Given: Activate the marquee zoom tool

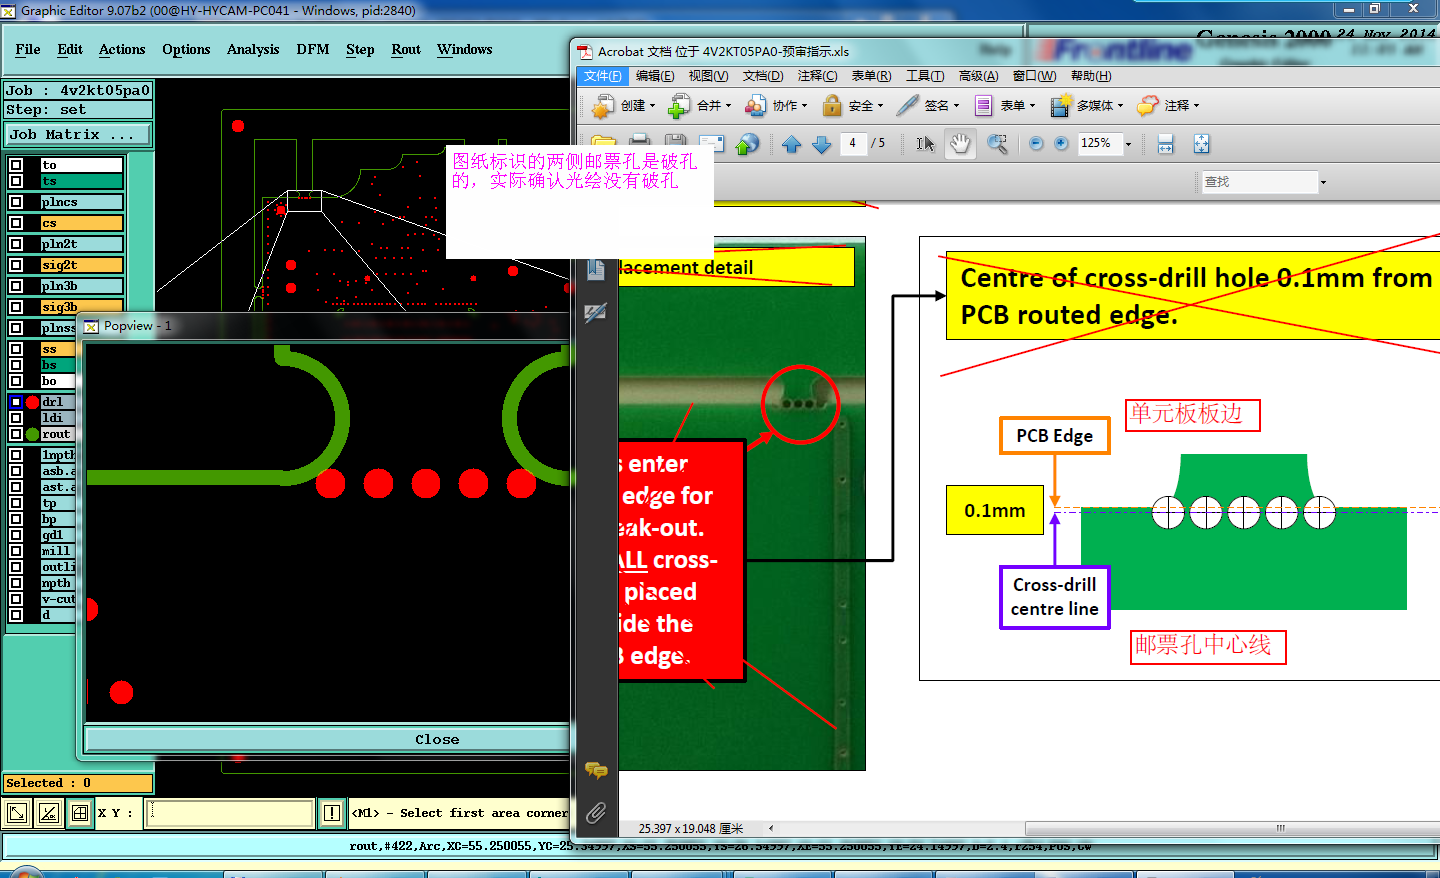Looking at the screenshot, I should (997, 144).
